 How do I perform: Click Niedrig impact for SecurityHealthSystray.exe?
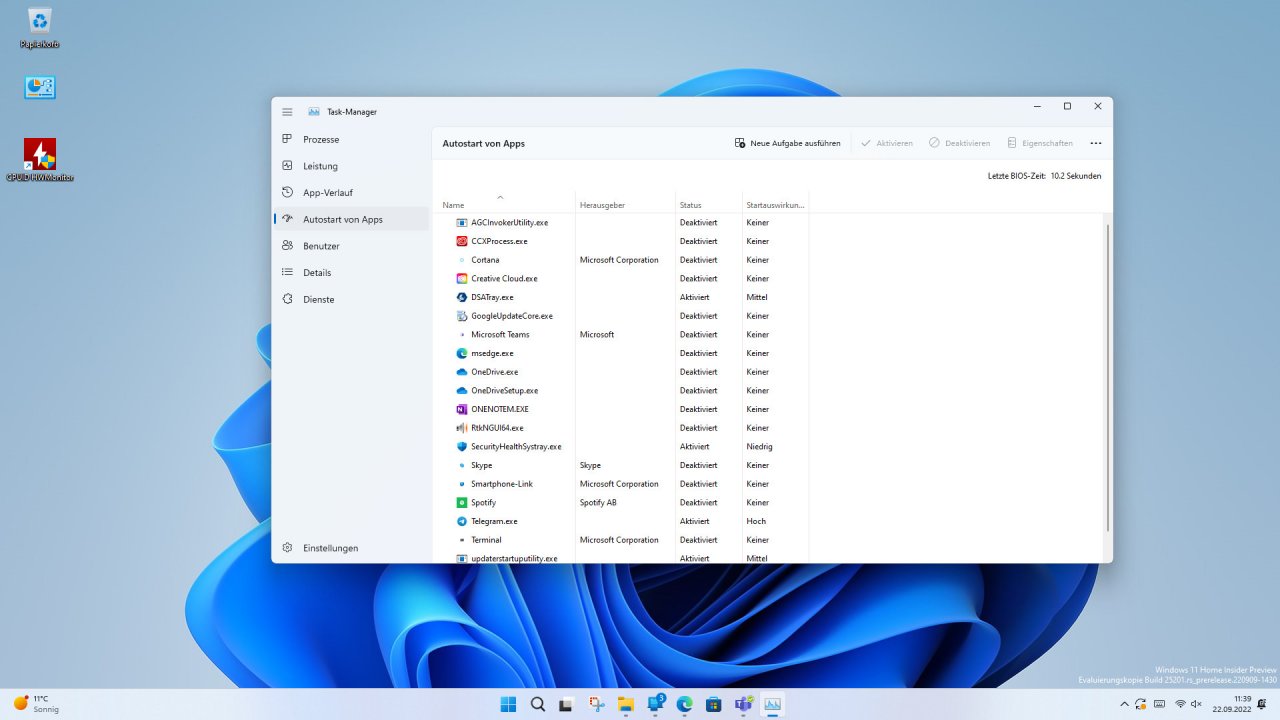(x=759, y=446)
